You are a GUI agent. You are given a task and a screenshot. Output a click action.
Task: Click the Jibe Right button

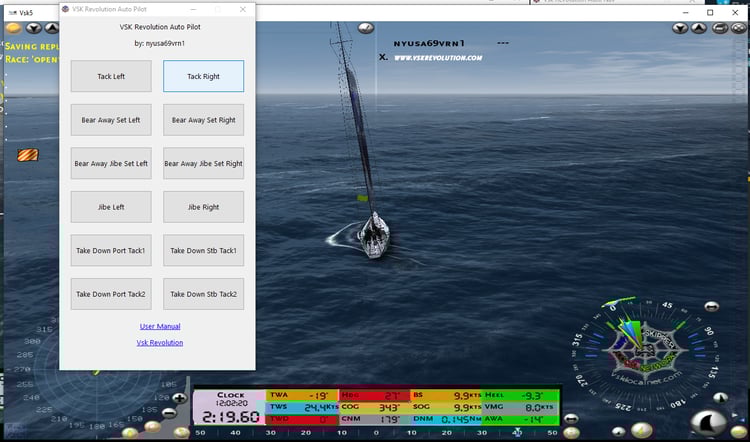click(203, 207)
